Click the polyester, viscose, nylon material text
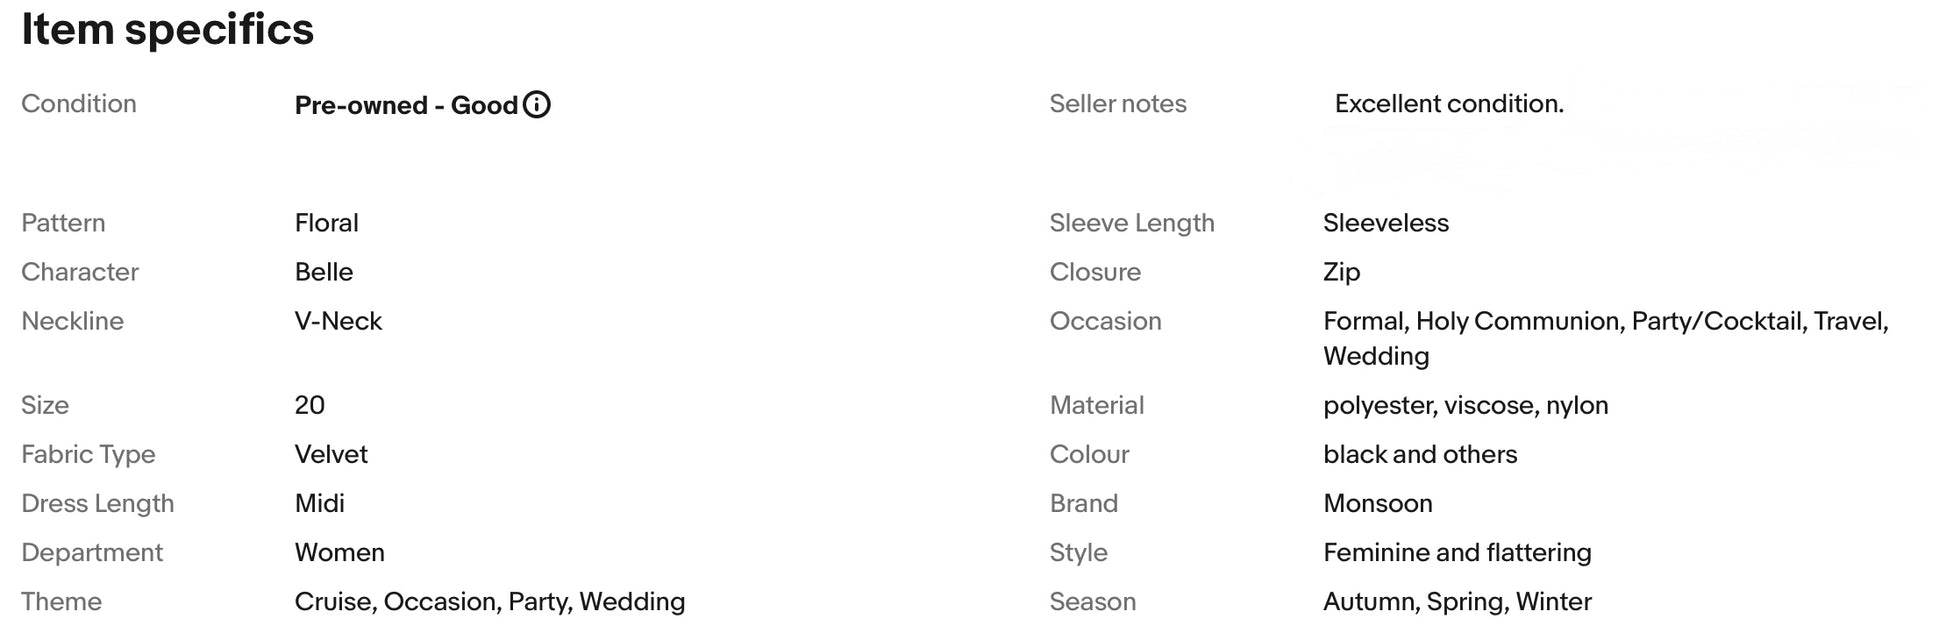 1466,405
